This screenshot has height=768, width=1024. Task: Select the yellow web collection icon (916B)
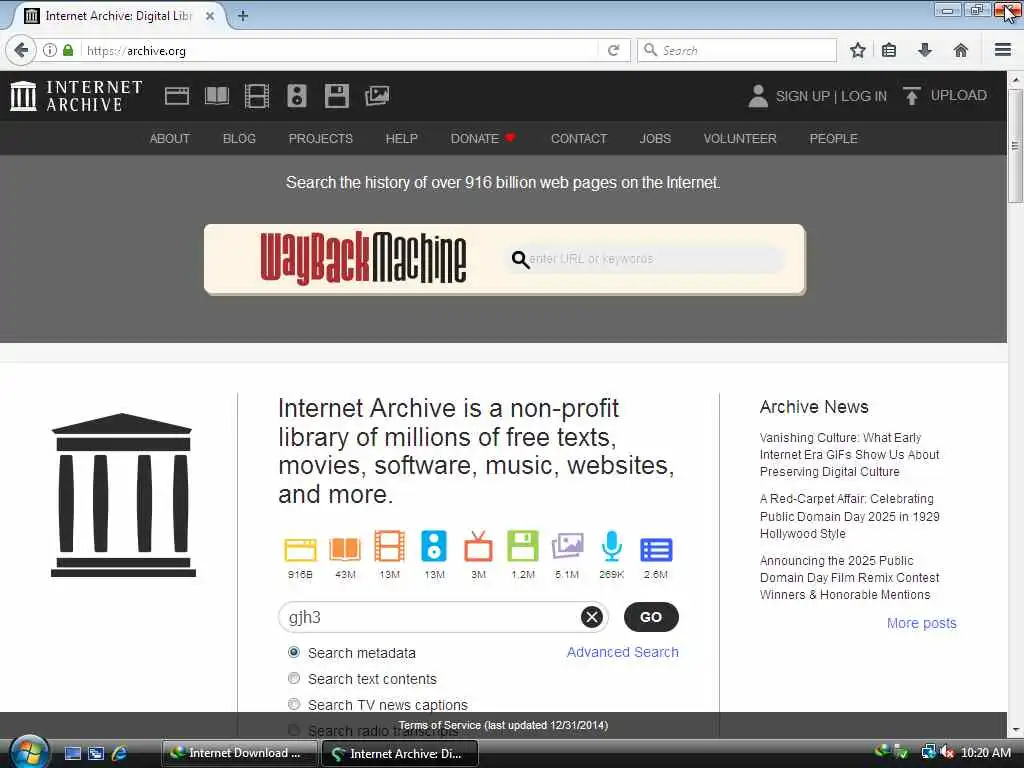[300, 549]
